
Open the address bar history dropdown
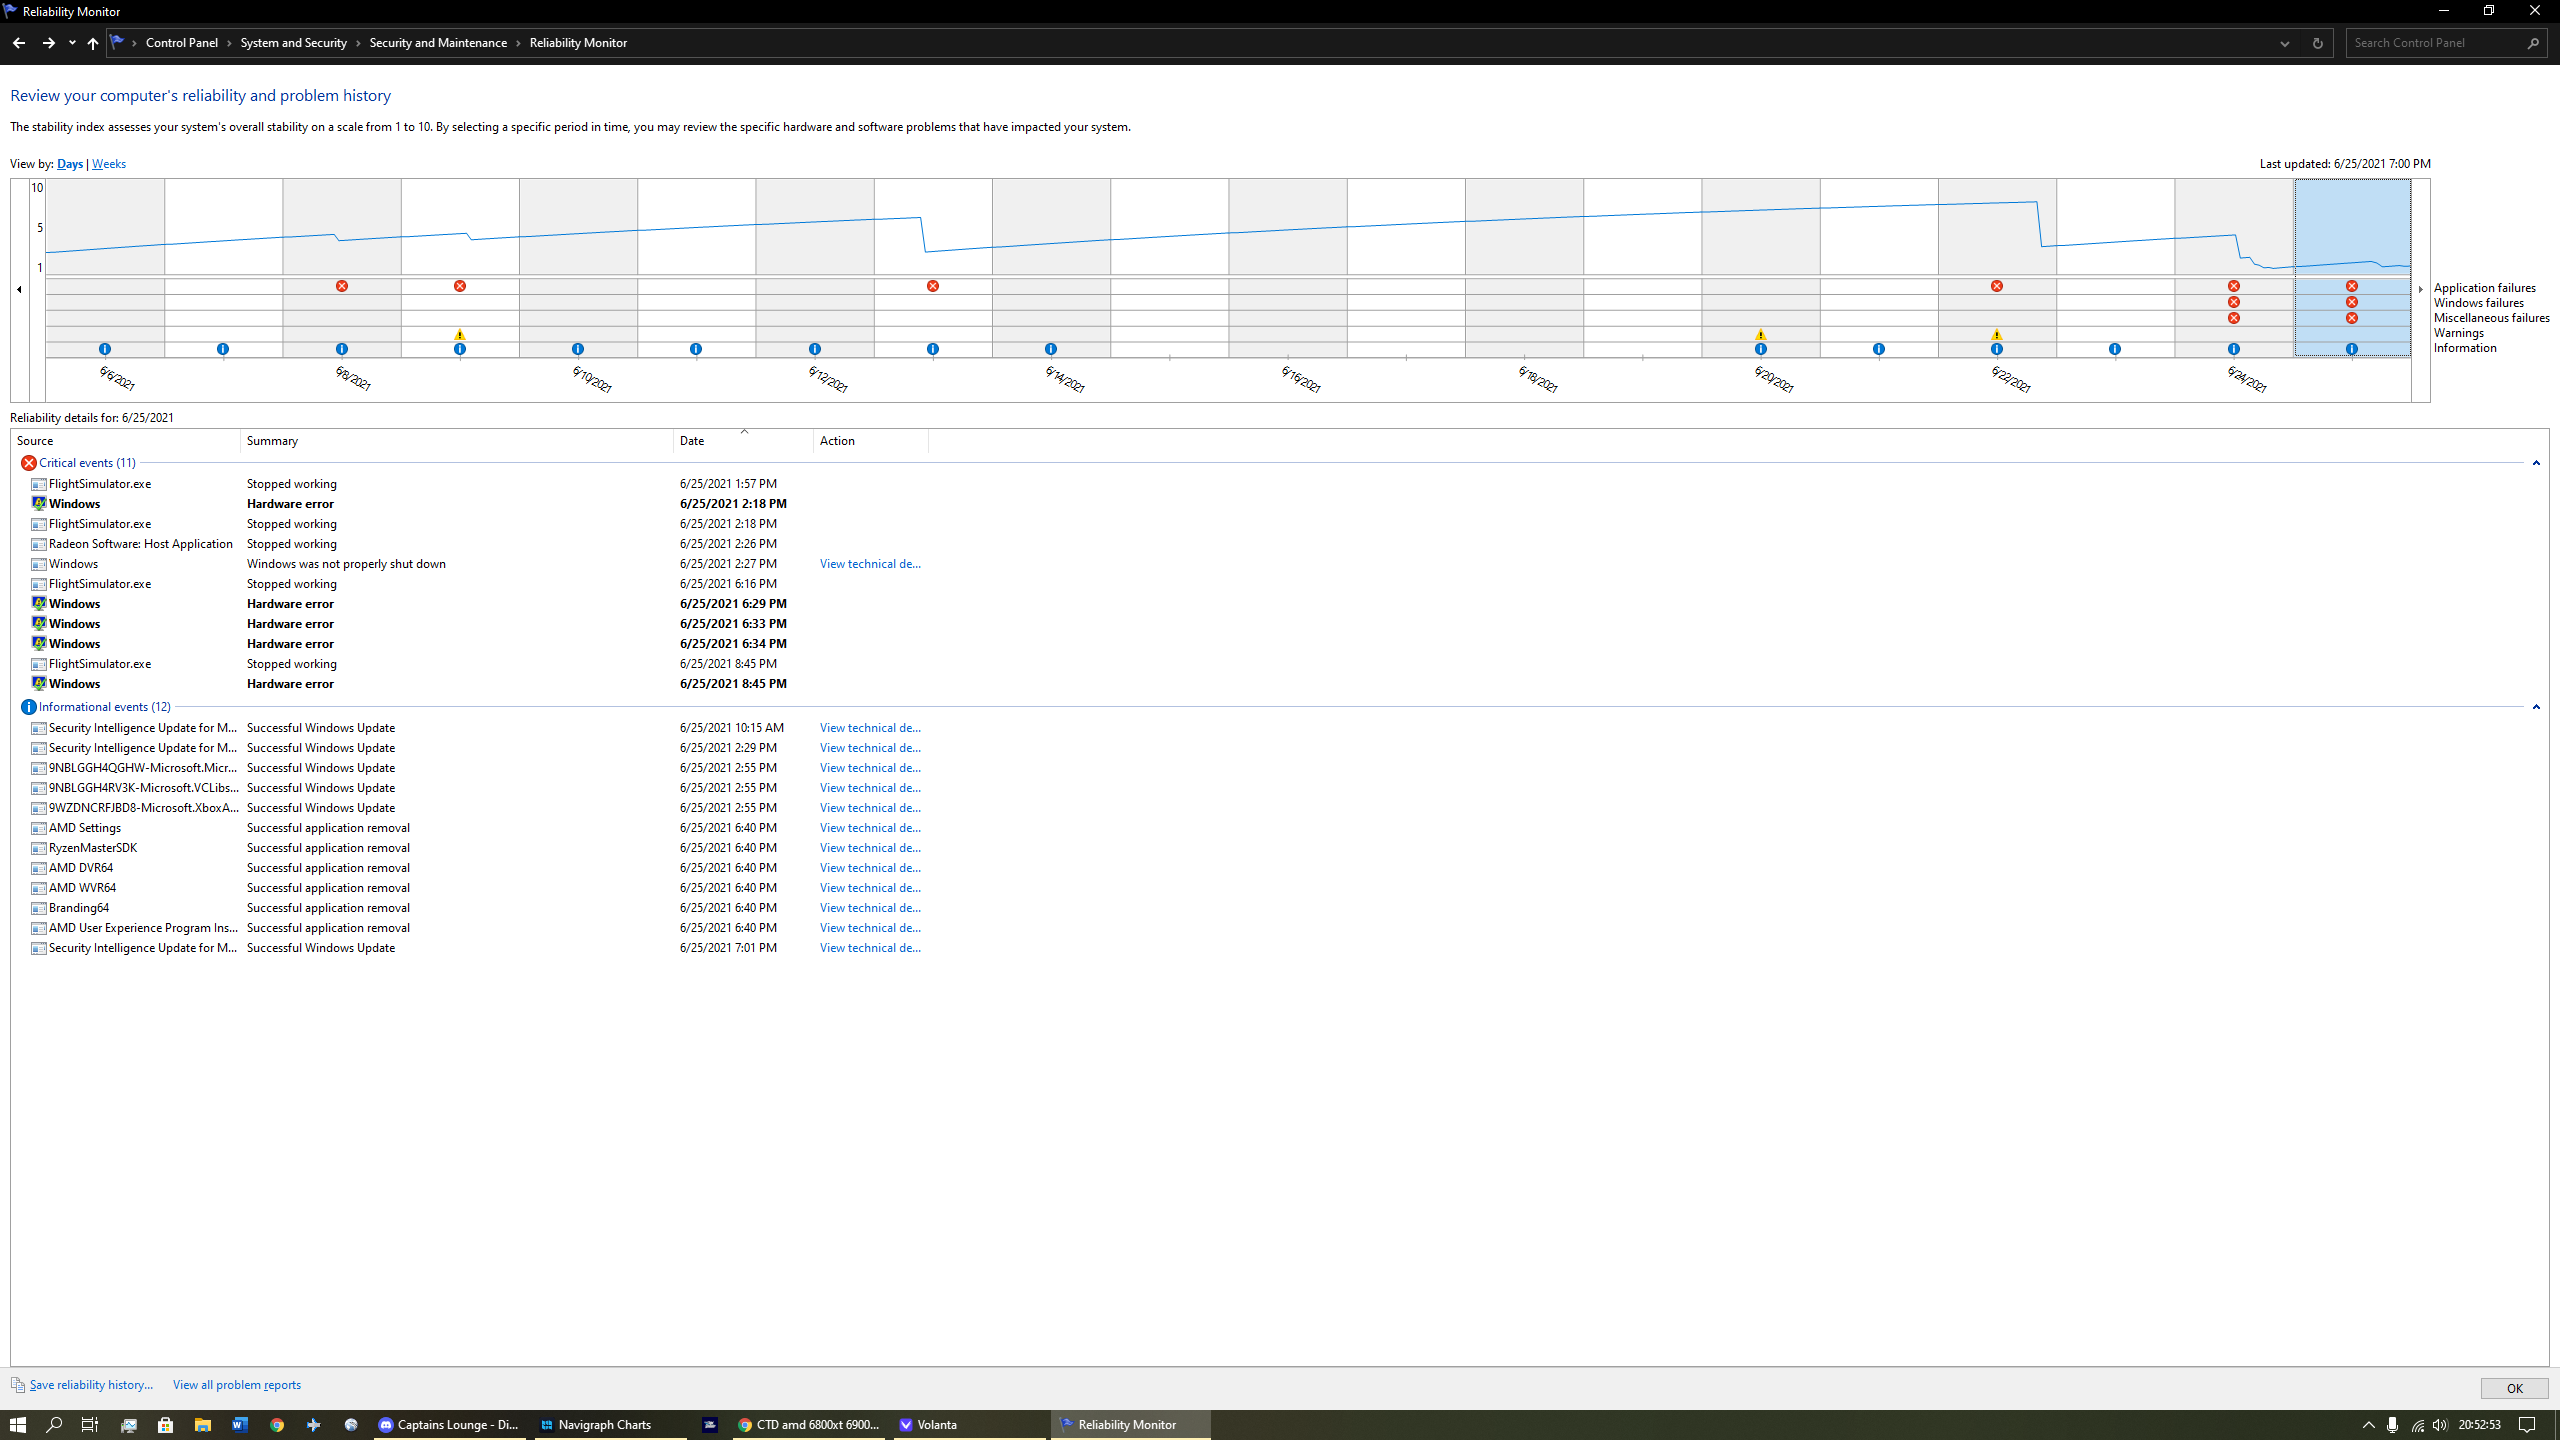coord(2285,43)
